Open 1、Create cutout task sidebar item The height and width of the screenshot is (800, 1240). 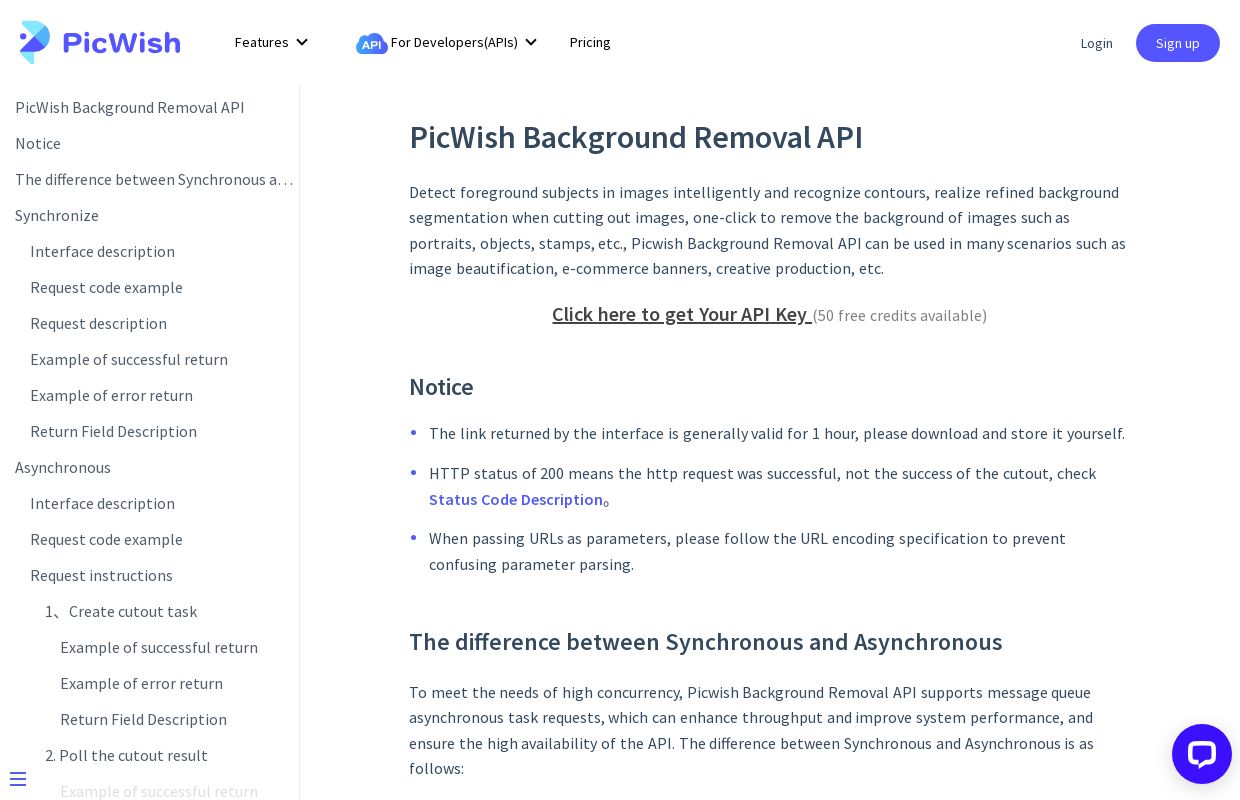121,611
